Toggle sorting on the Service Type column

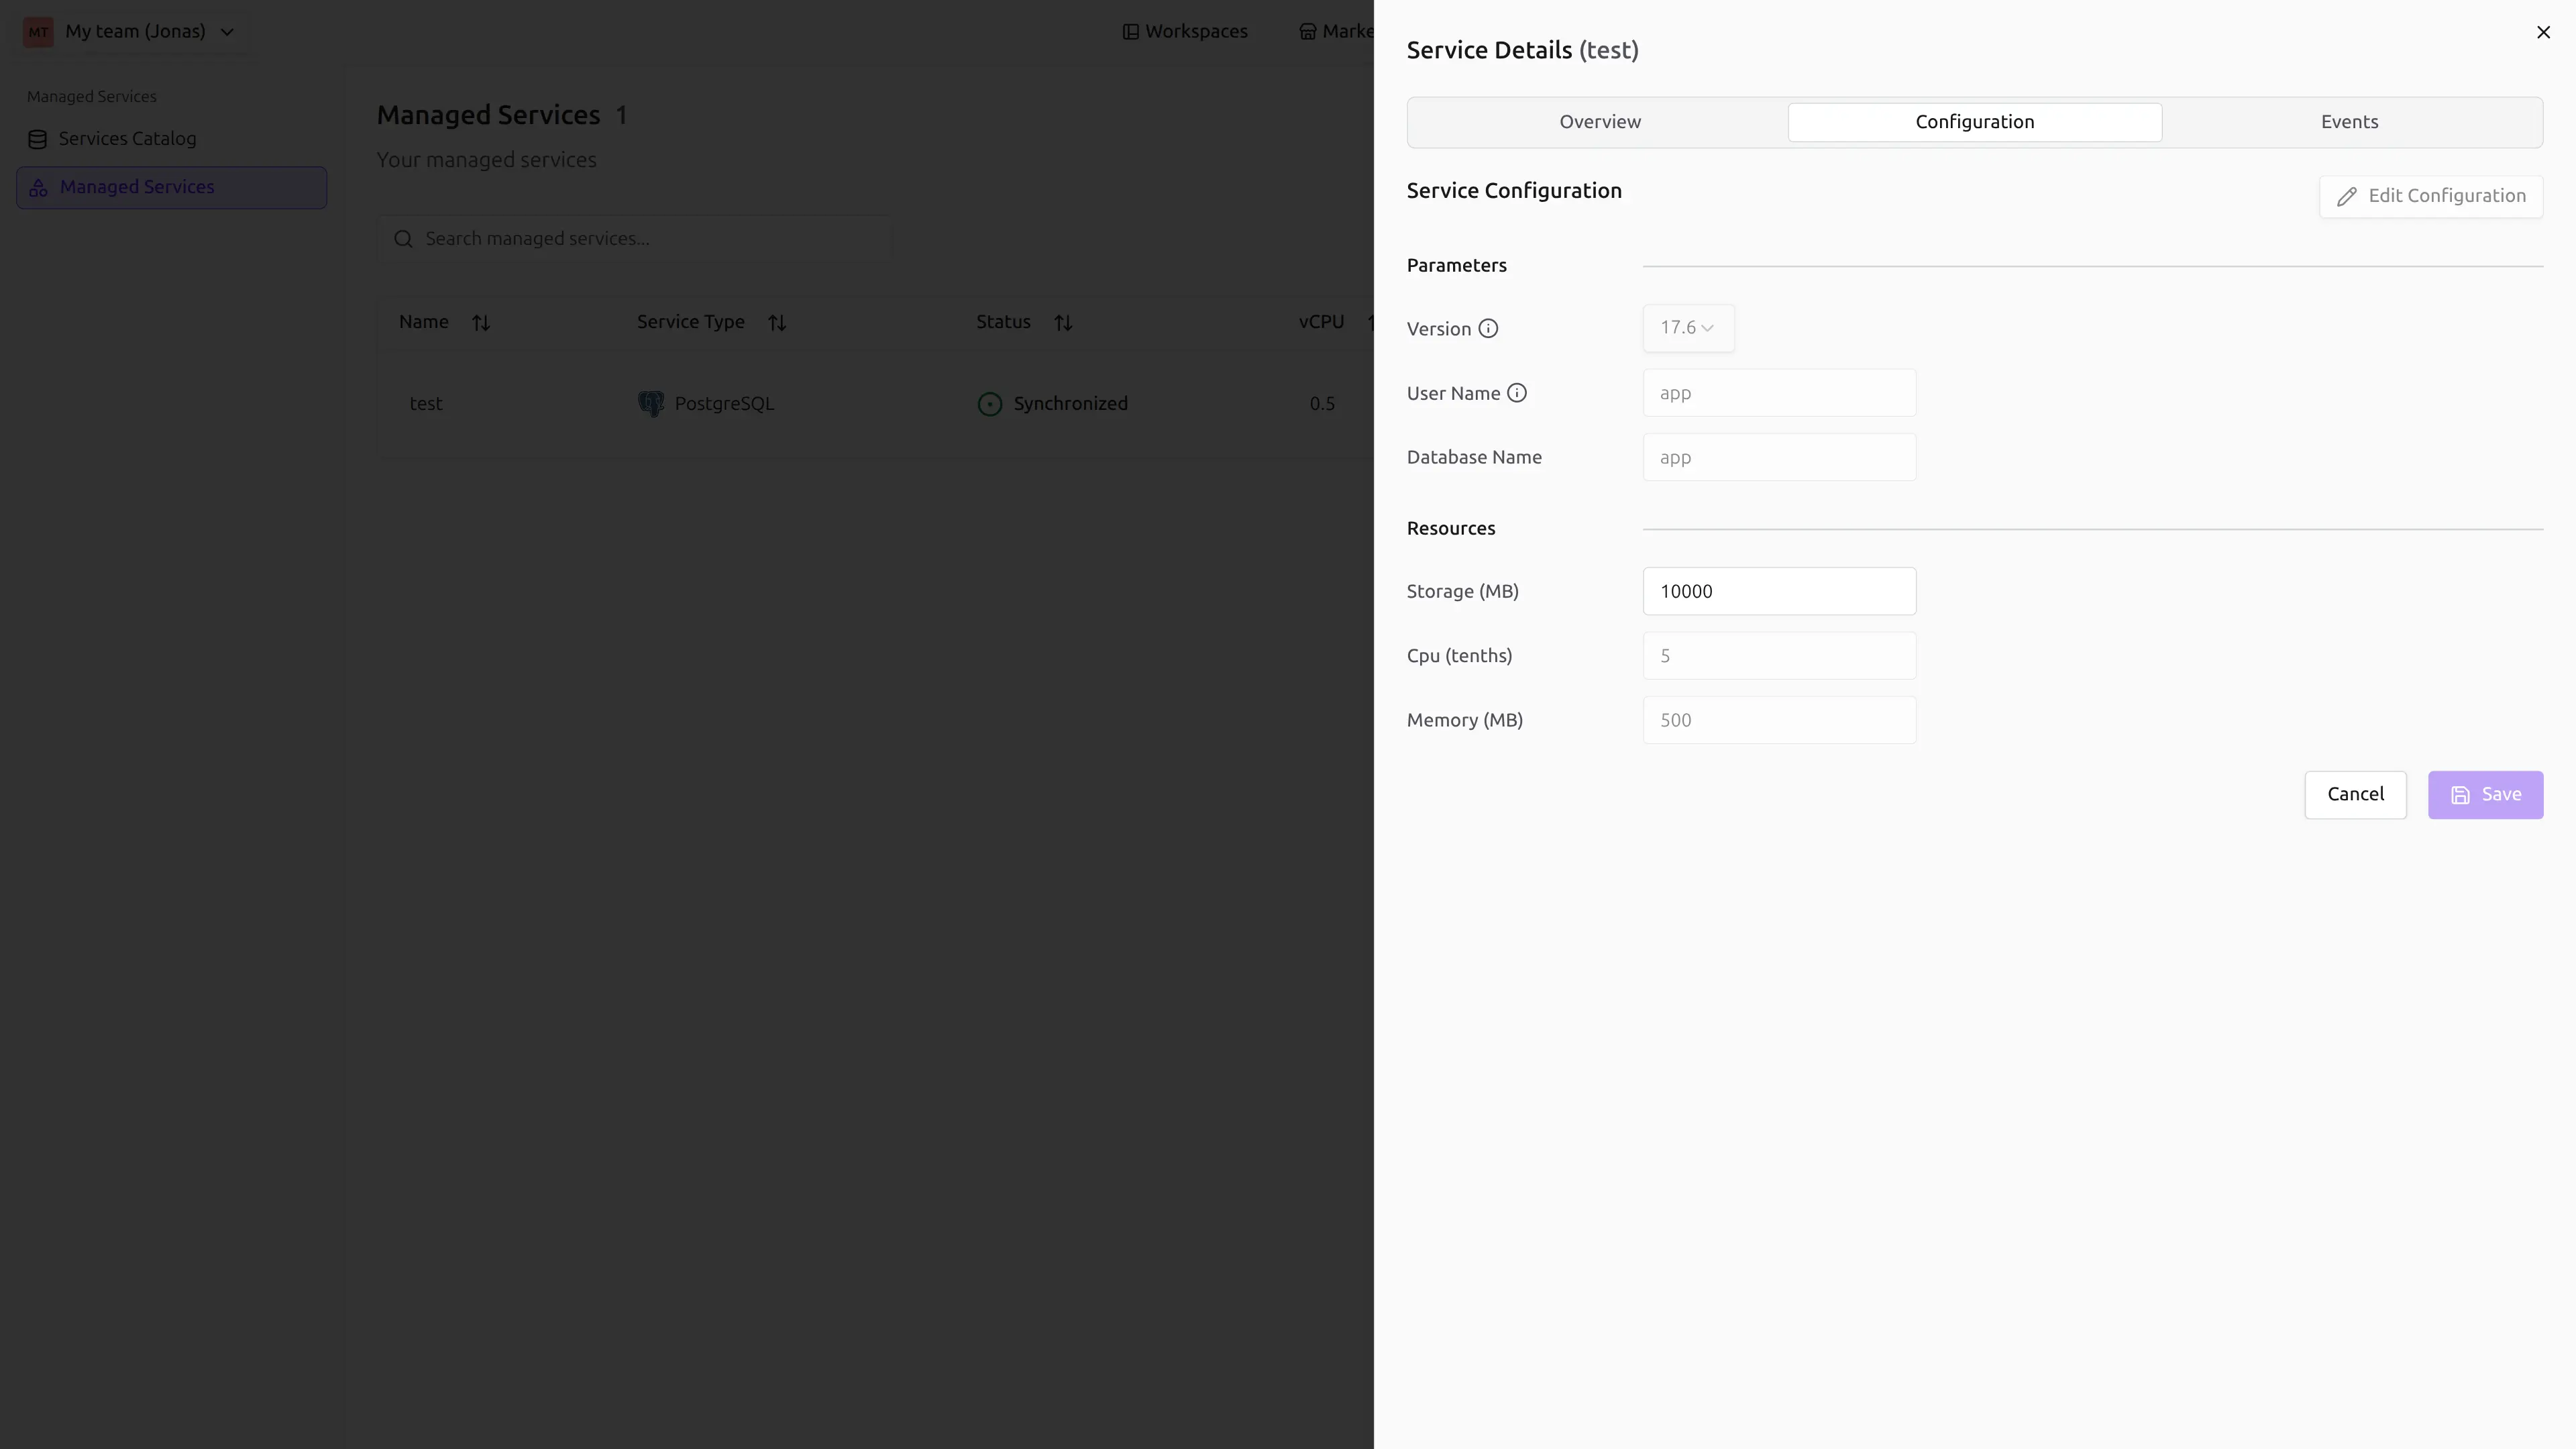[x=778, y=322]
